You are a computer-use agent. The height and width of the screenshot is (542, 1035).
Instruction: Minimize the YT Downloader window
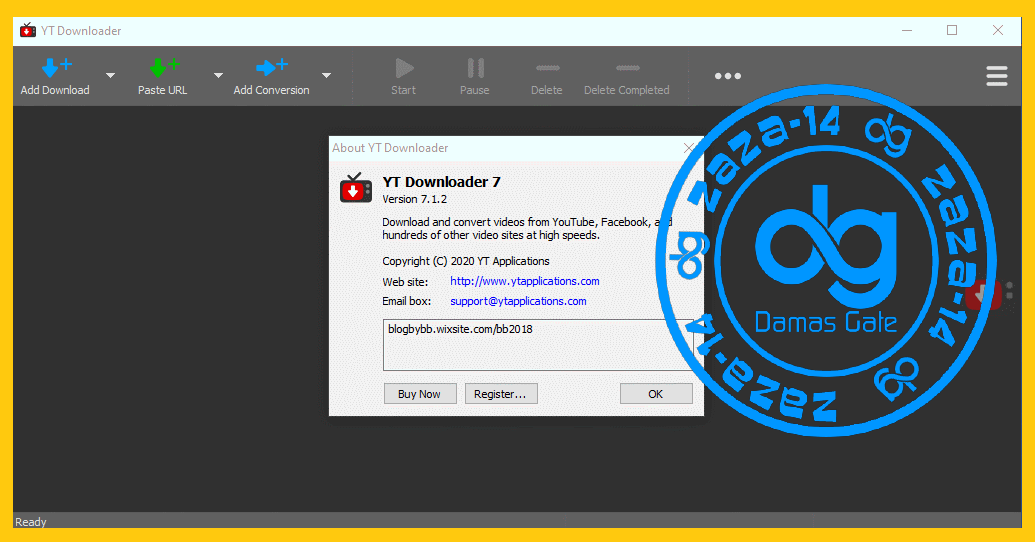[x=907, y=30]
